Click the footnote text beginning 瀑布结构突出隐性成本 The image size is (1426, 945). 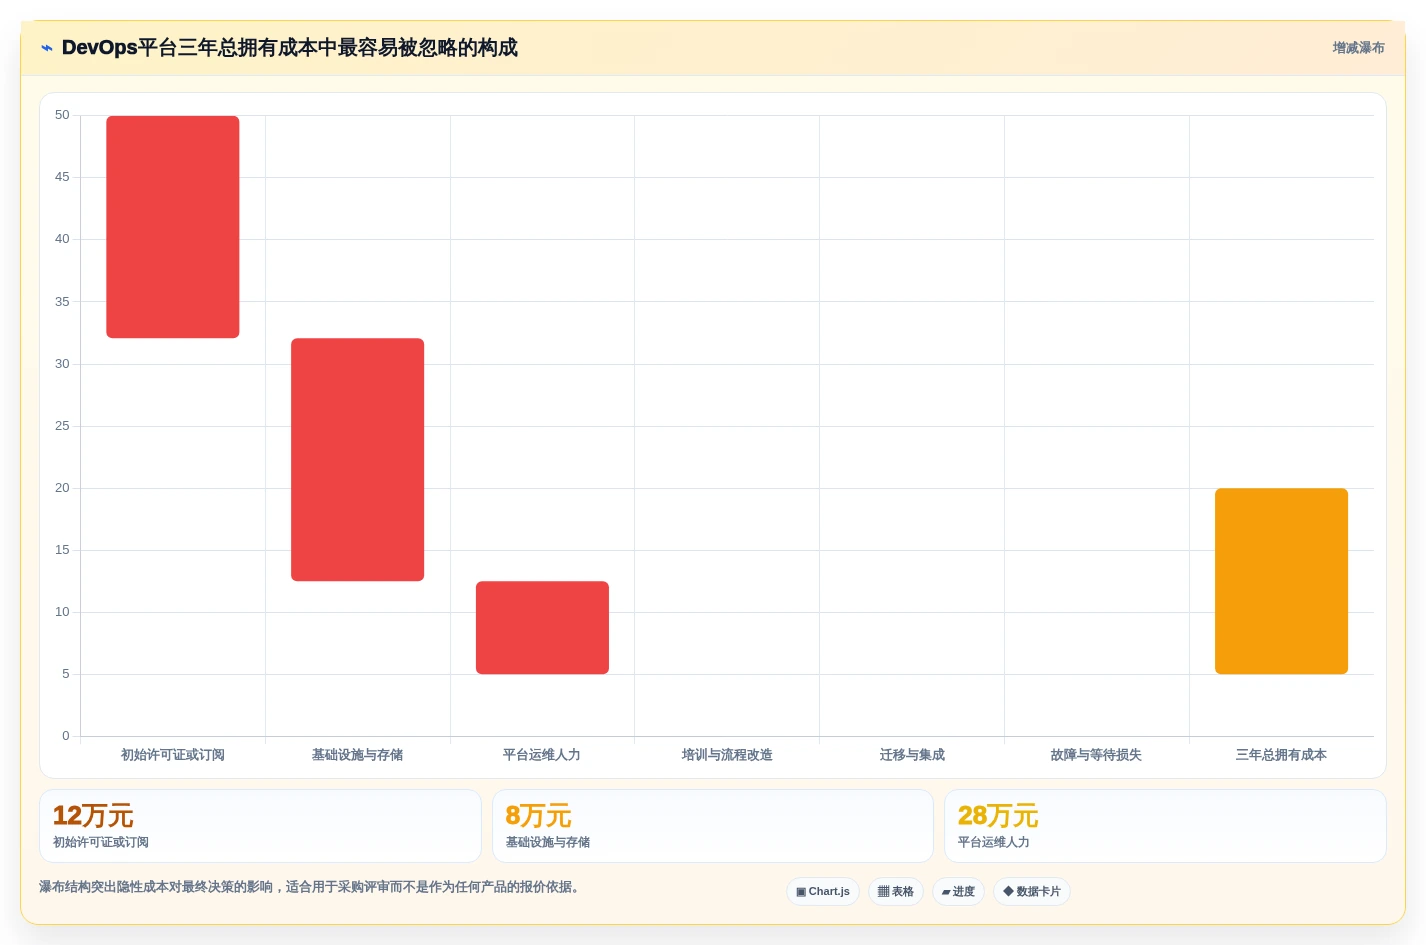312,887
